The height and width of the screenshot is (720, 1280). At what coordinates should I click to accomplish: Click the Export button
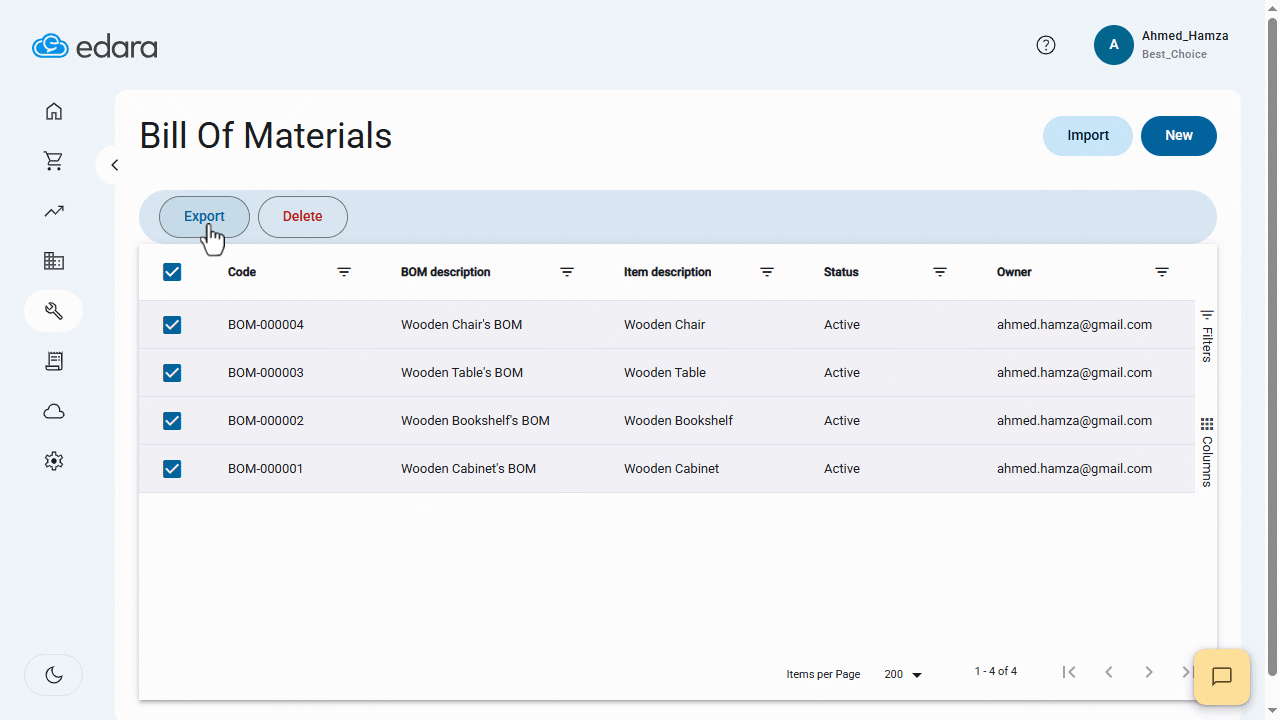(204, 217)
